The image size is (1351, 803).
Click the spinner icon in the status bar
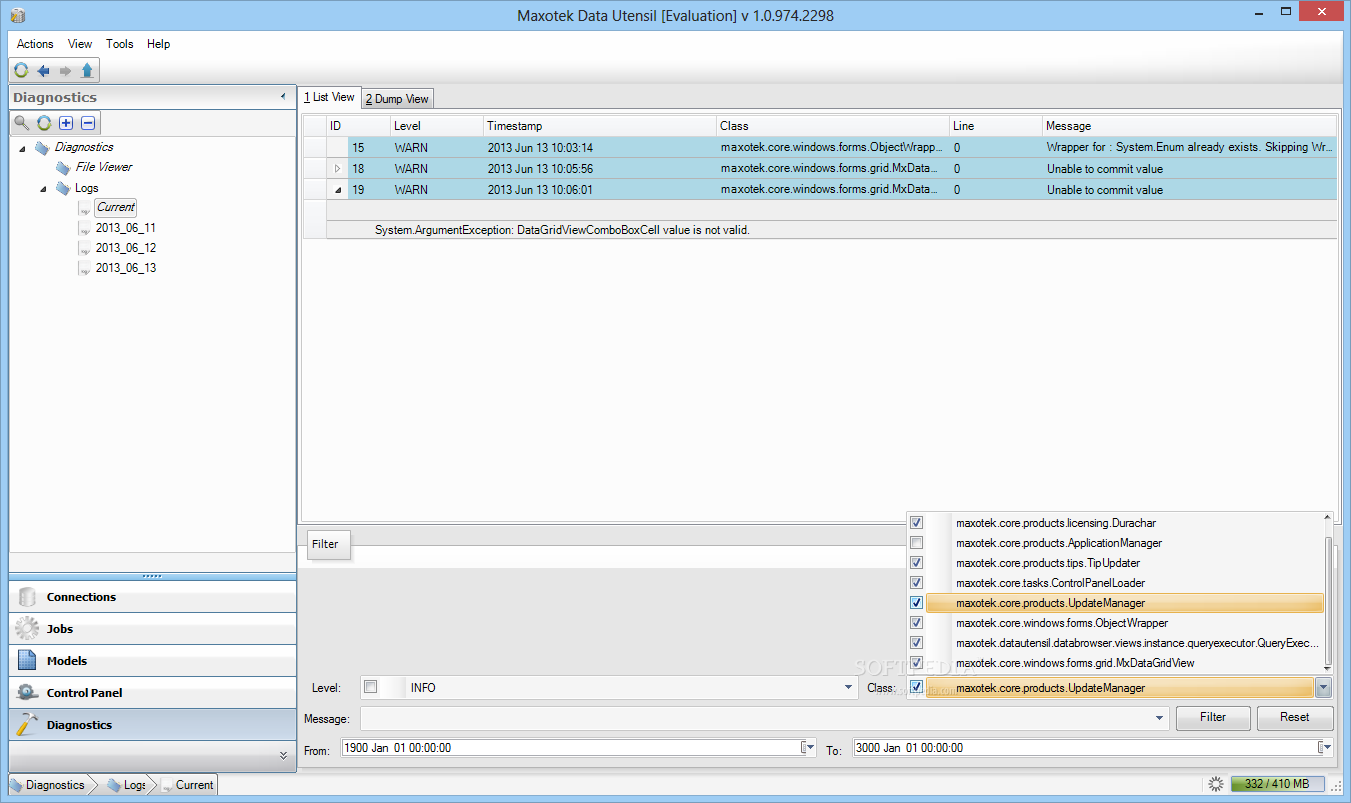coord(1216,784)
